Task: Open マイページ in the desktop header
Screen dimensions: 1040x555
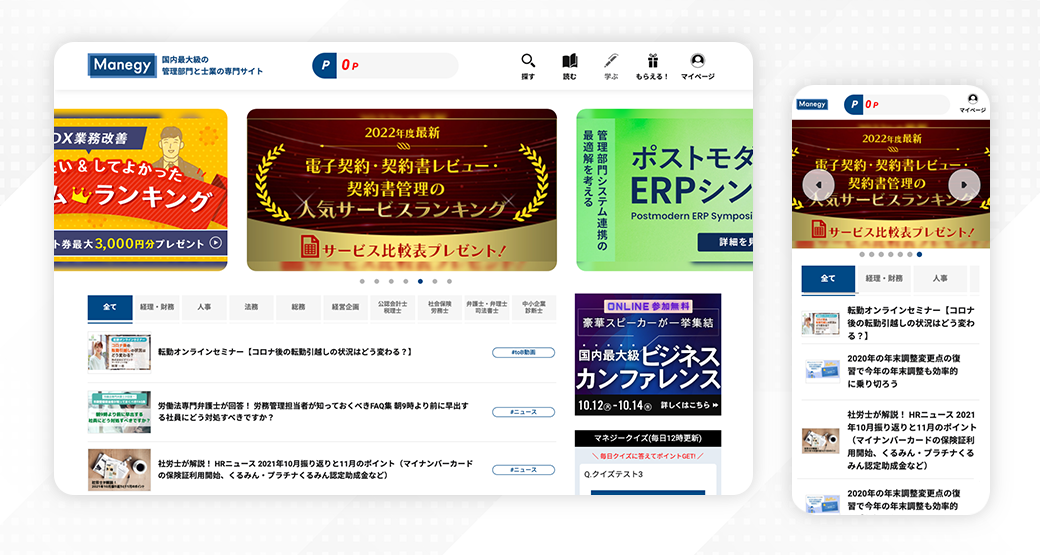Action: click(x=698, y=67)
